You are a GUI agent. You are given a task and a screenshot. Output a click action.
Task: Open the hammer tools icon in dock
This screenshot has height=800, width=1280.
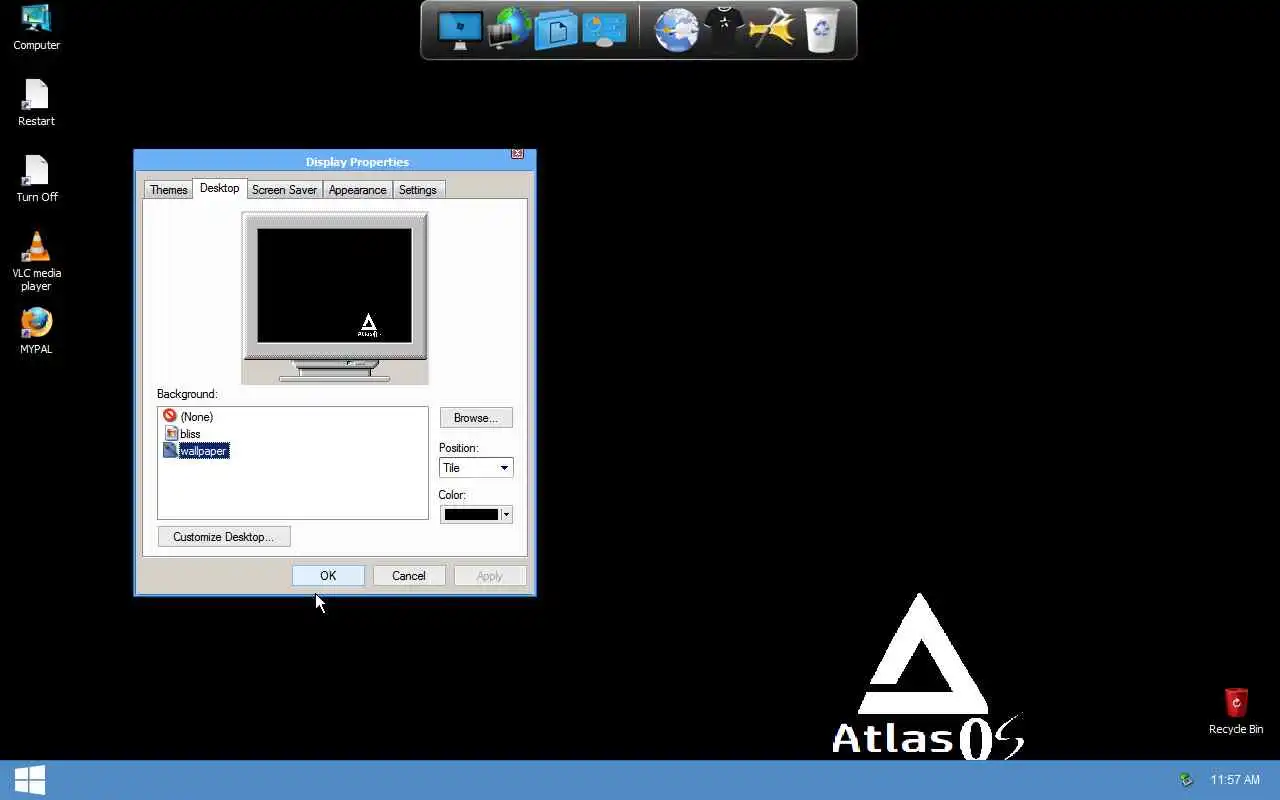(771, 30)
